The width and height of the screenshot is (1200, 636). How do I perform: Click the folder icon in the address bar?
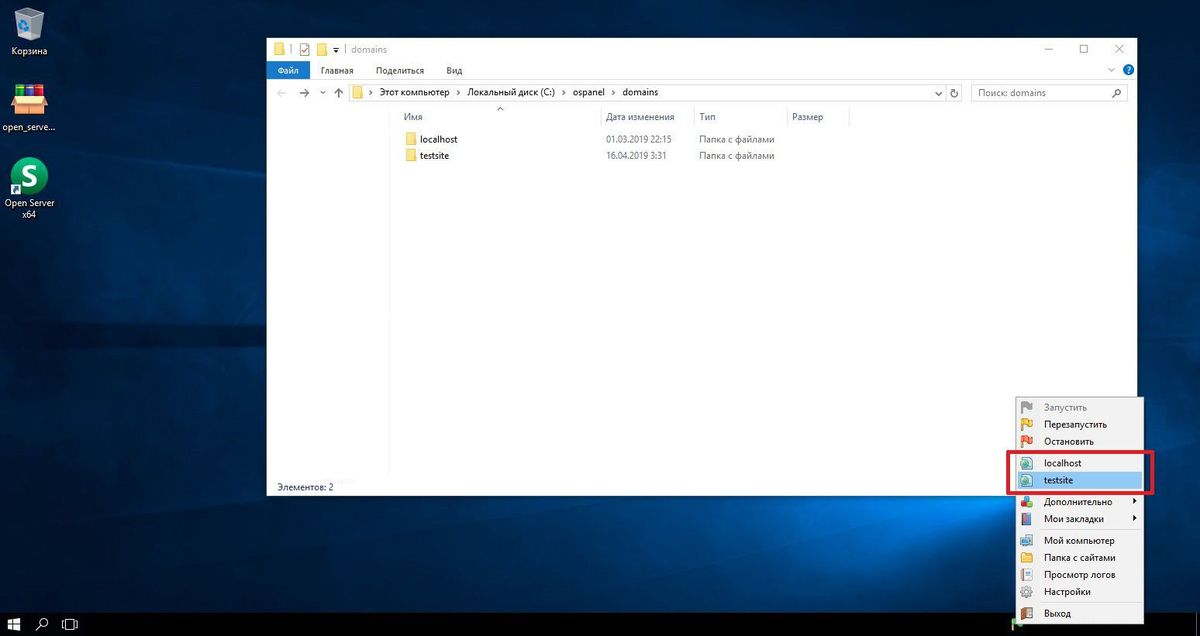pyautogui.click(x=358, y=92)
